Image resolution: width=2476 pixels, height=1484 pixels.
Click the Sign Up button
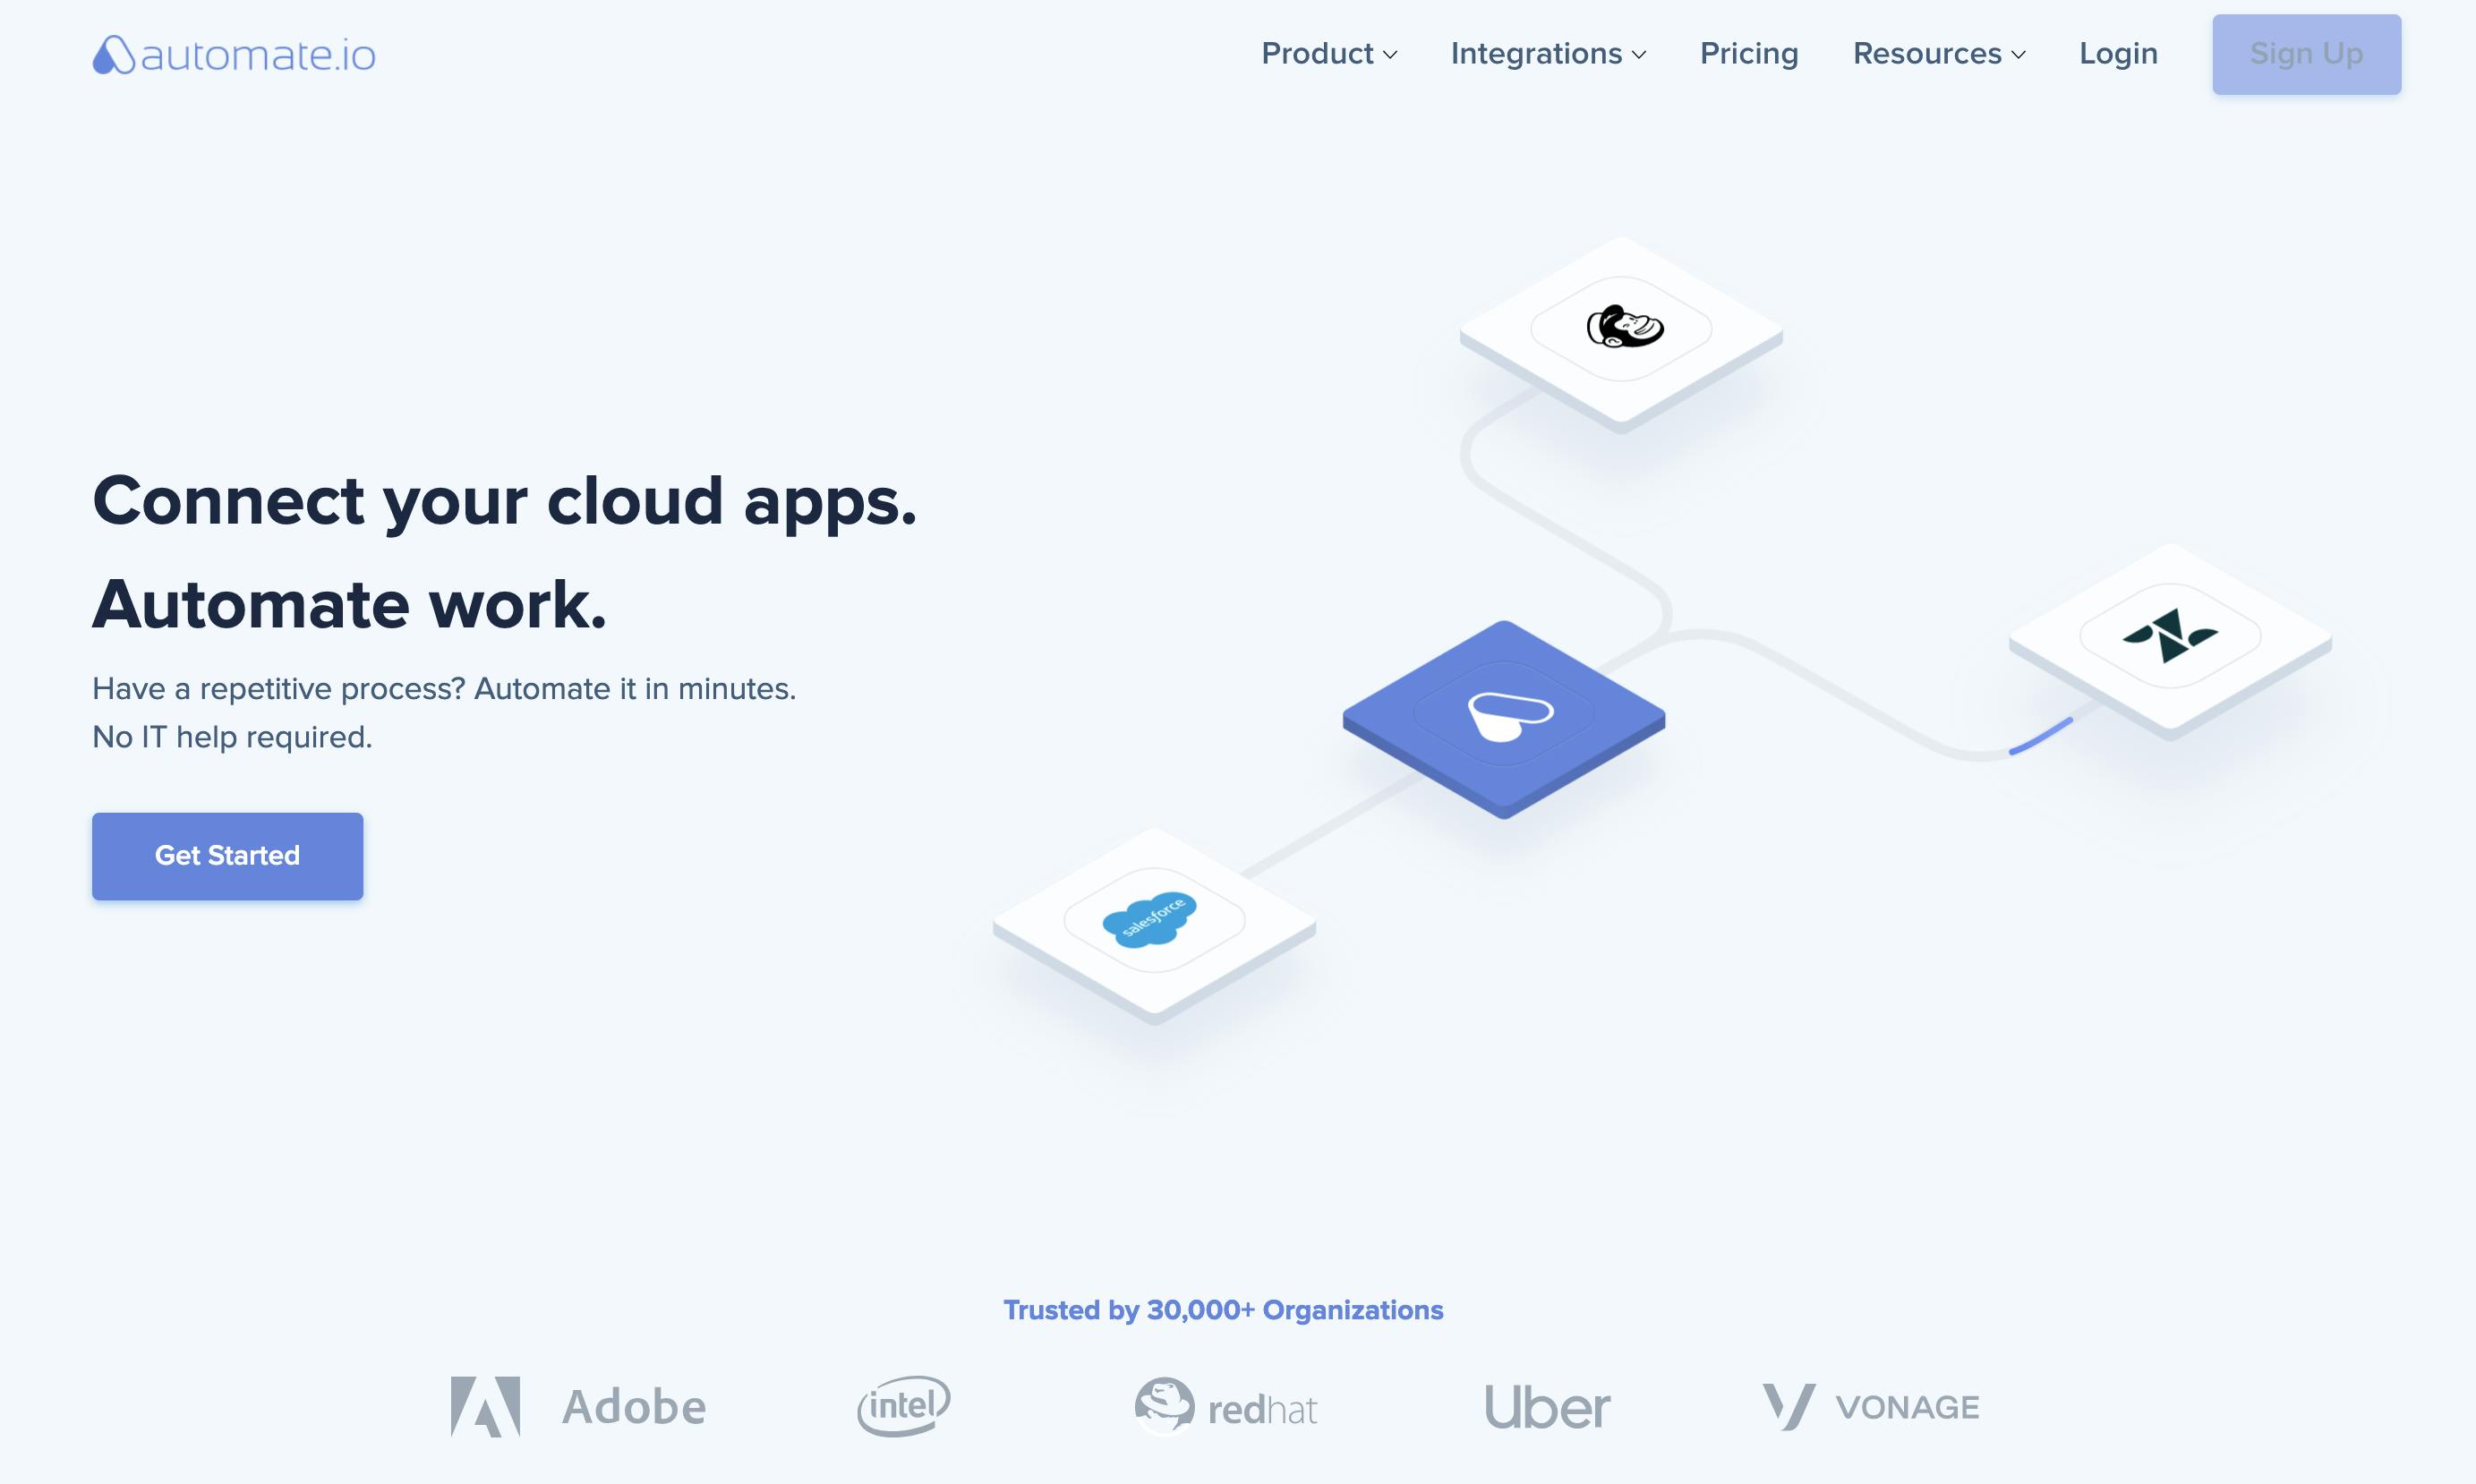(2307, 53)
